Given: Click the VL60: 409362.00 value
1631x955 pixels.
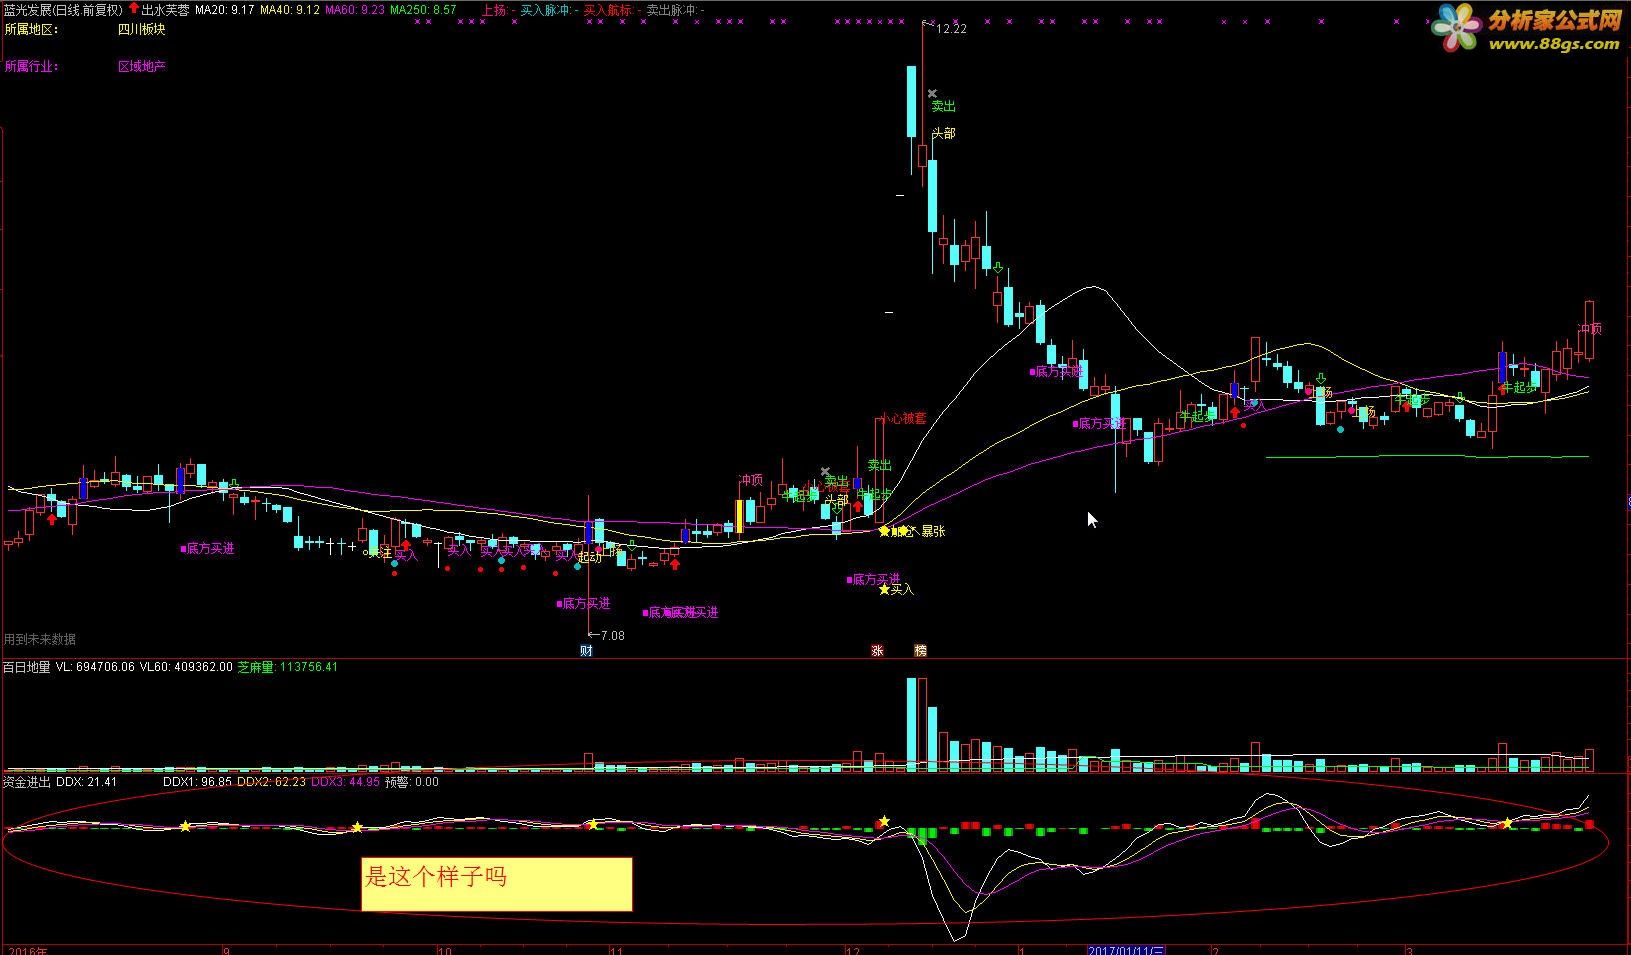Looking at the screenshot, I should coord(186,667).
